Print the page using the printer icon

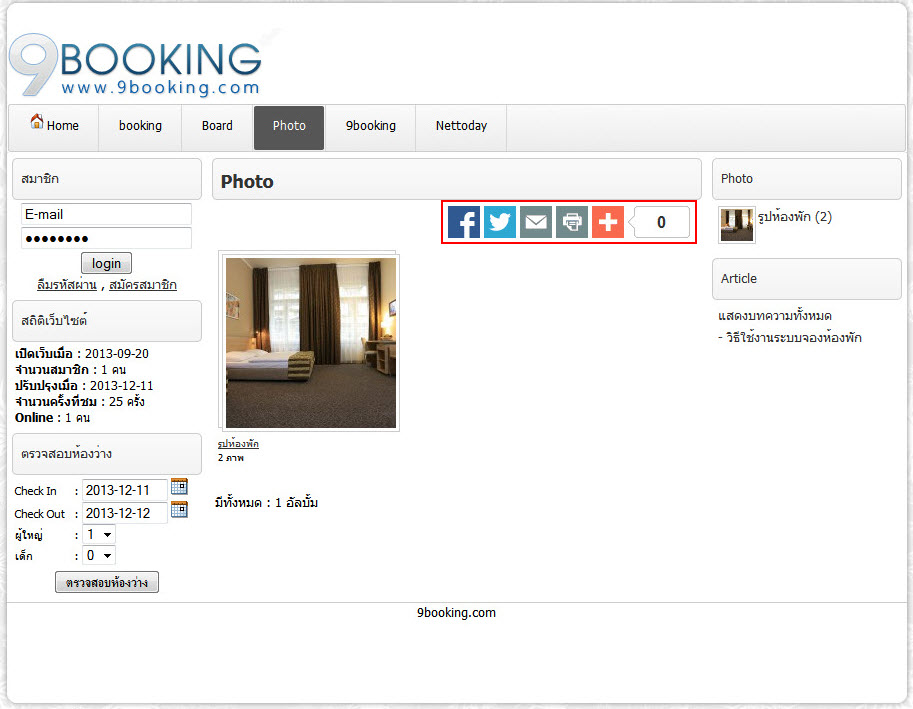(x=572, y=222)
